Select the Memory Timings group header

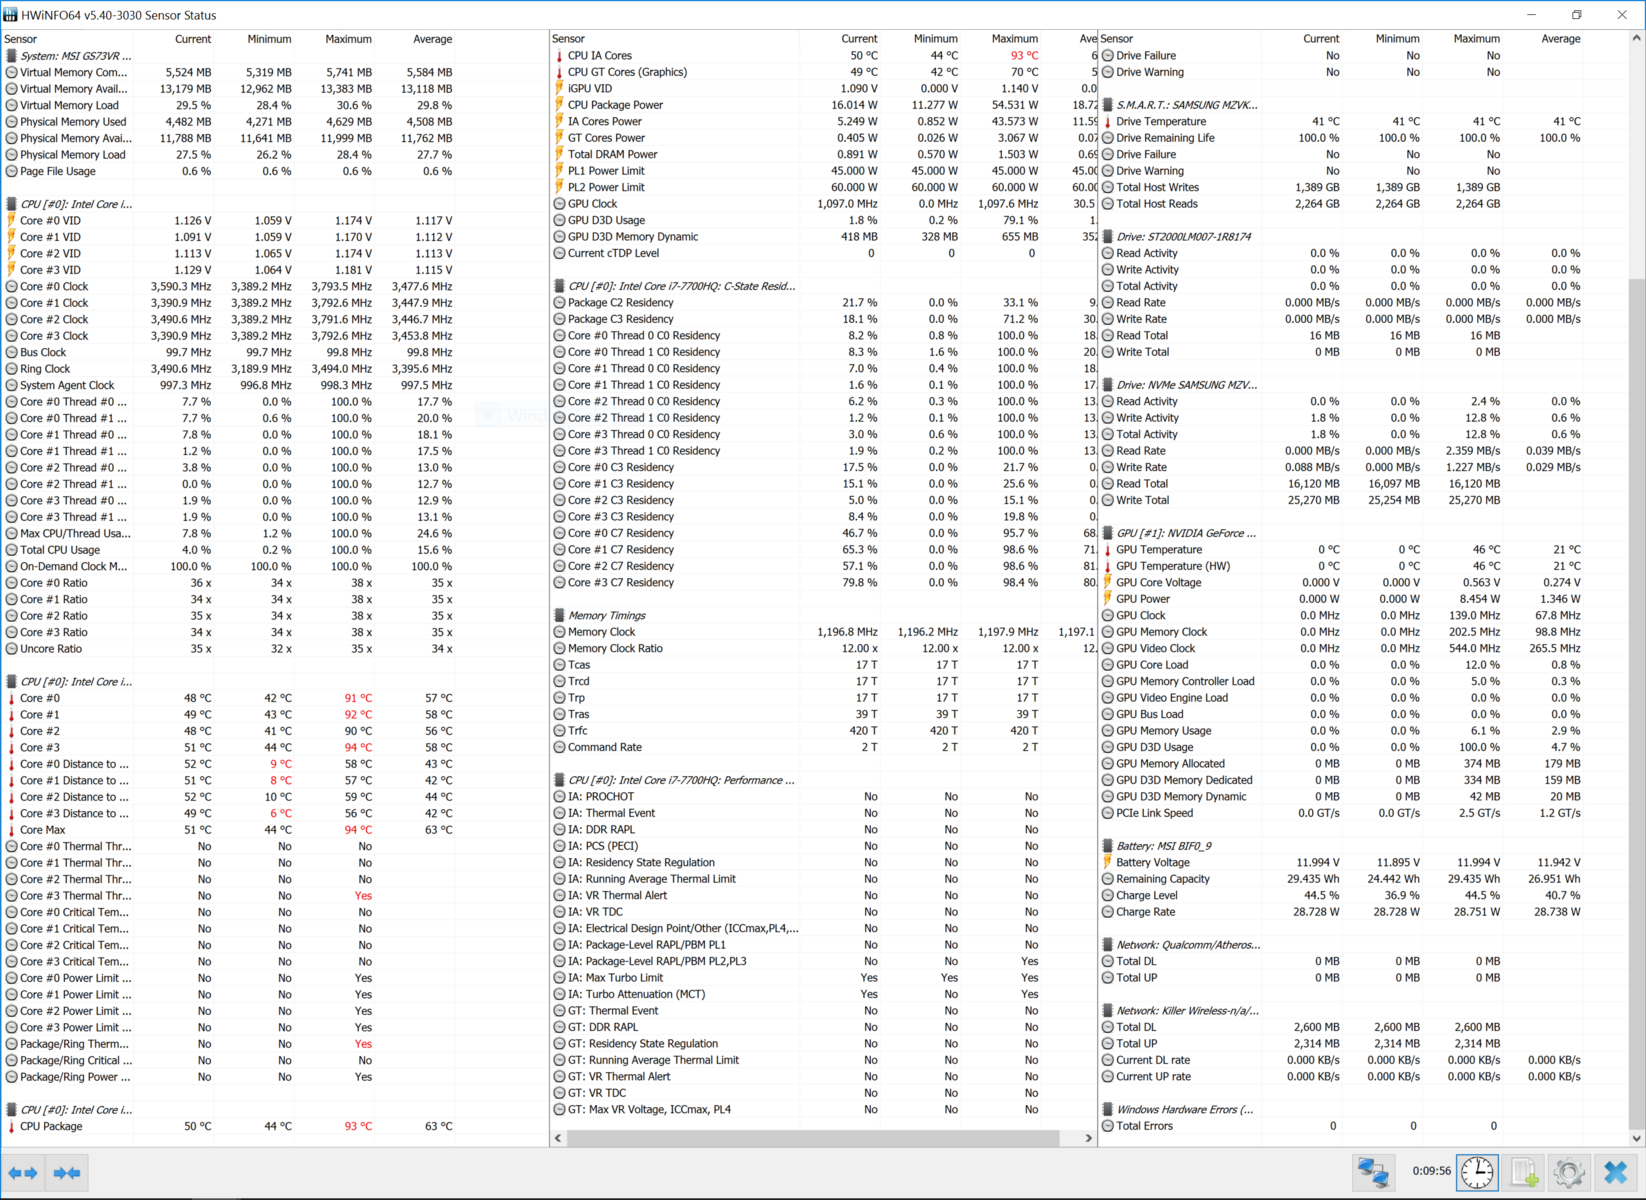[606, 616]
